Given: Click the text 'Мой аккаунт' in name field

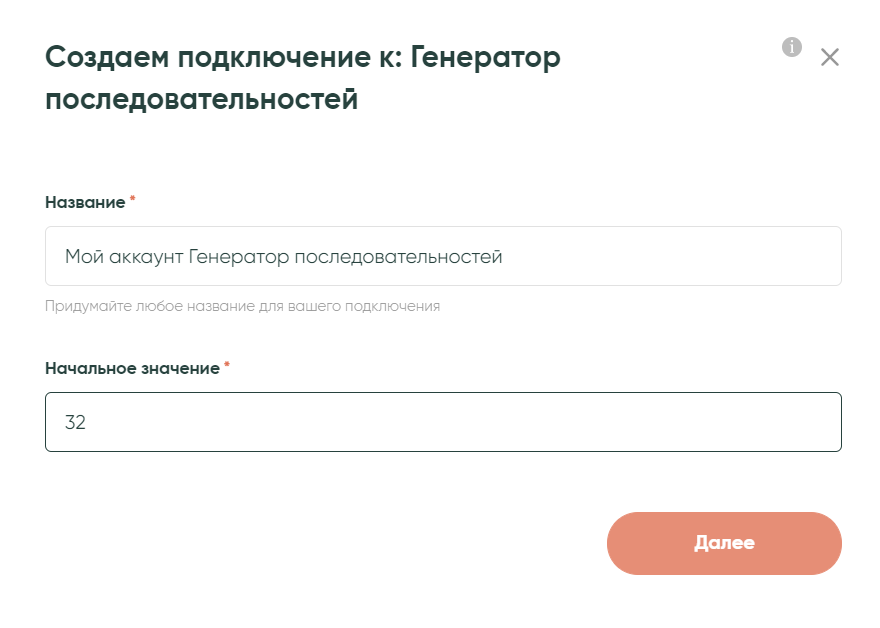Looking at the screenshot, I should 124,257.
